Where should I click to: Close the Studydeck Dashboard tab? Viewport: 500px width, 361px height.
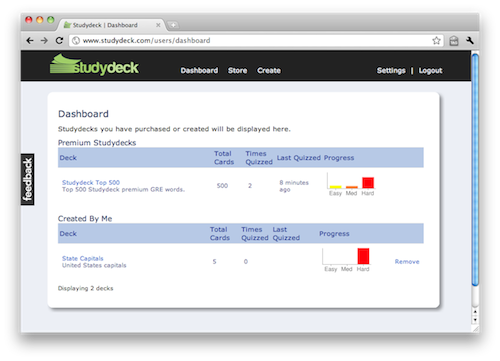pos(158,25)
